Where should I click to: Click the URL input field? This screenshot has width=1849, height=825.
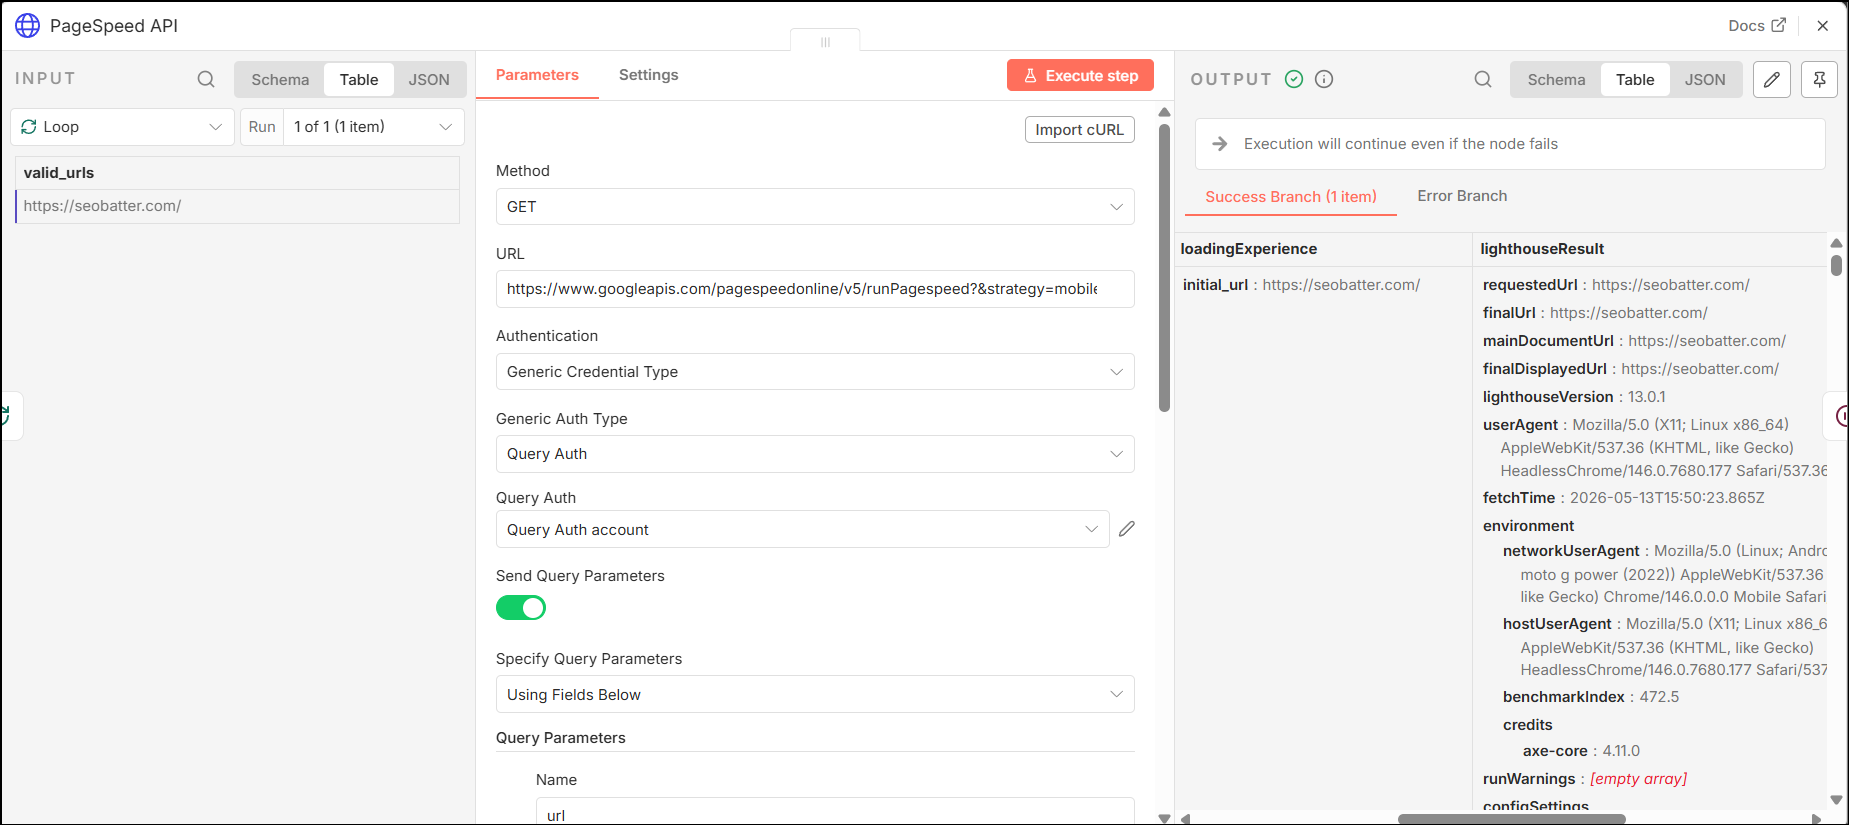815,289
